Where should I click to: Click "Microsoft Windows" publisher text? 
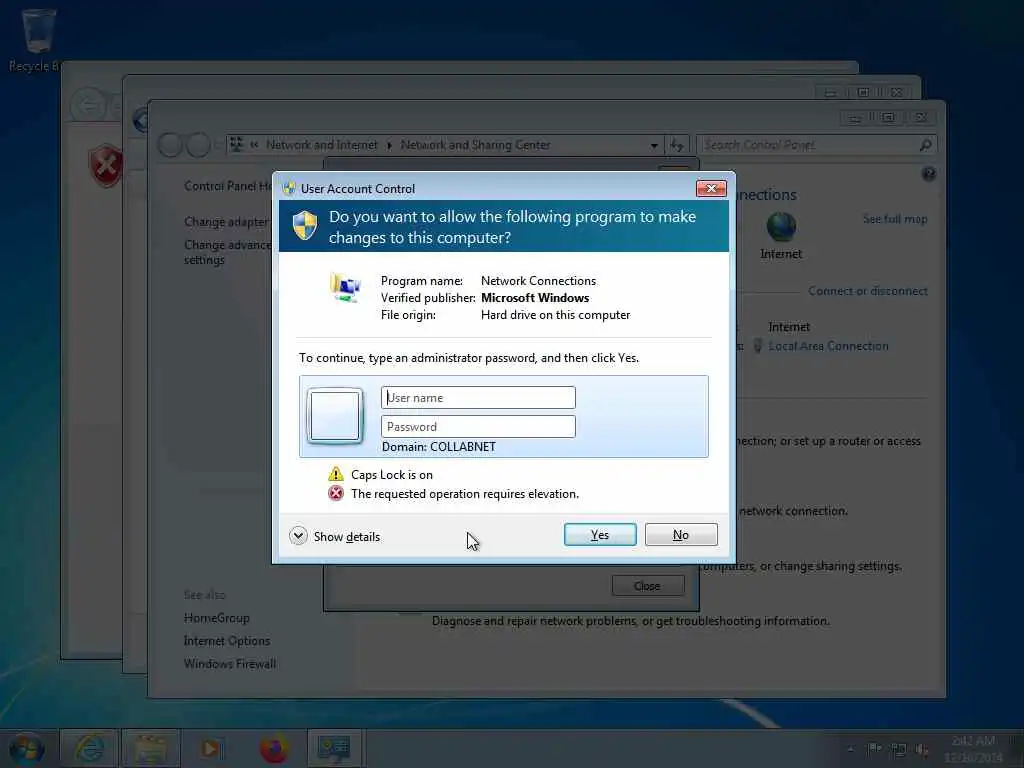coord(535,298)
